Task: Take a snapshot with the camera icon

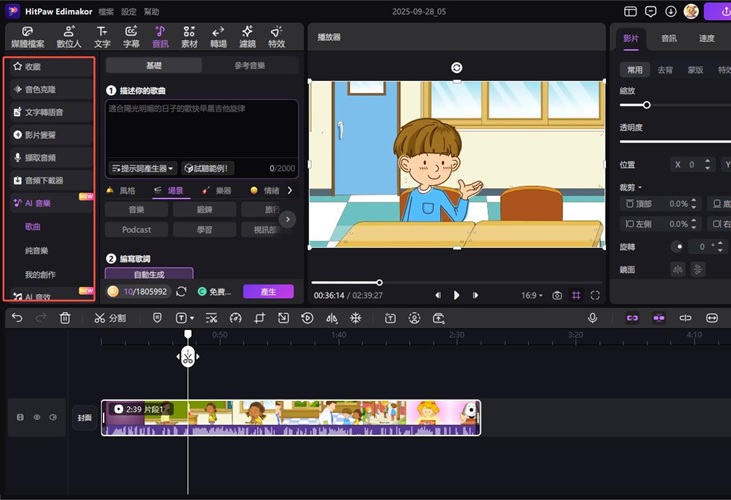Action: [557, 296]
